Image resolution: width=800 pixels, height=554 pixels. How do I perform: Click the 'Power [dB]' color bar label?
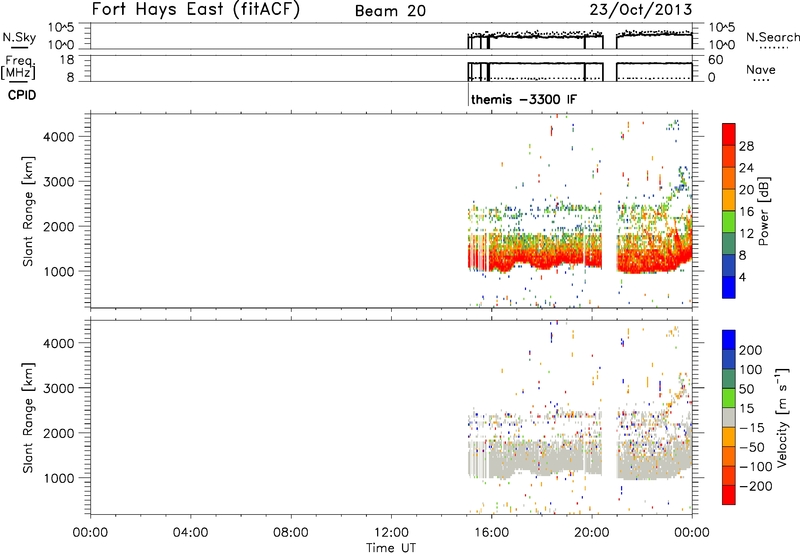tap(763, 211)
